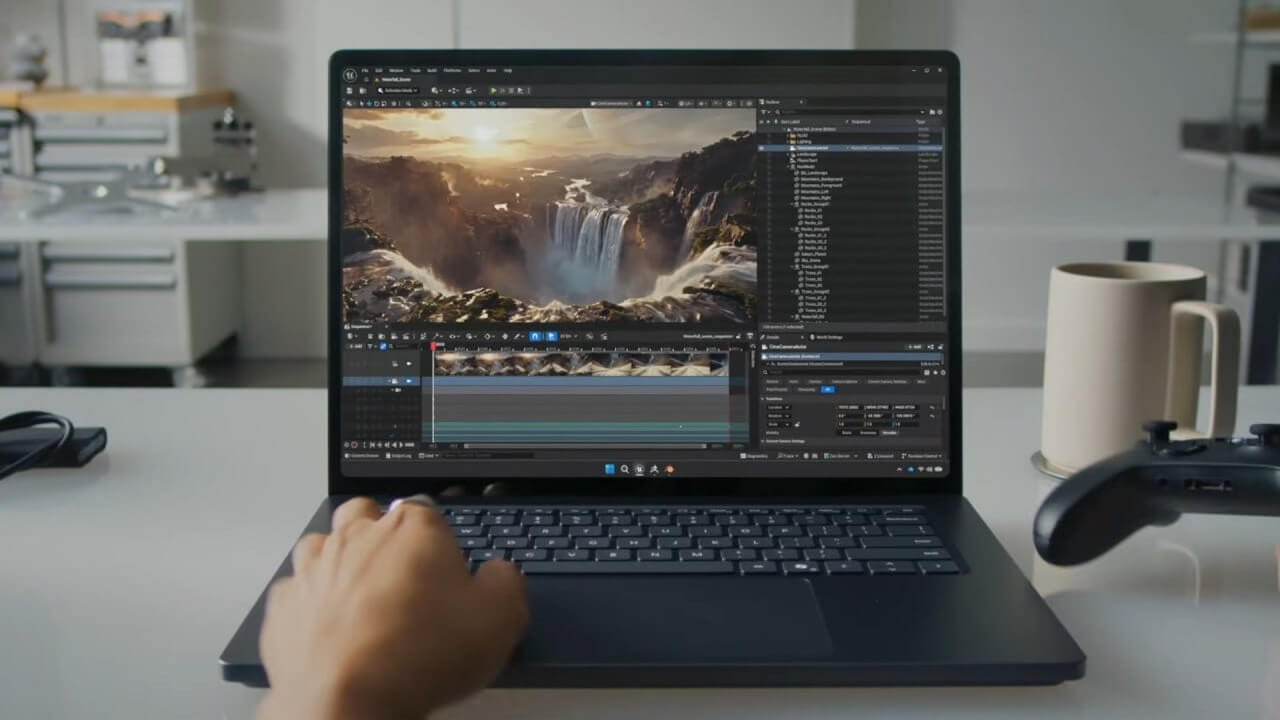Click the Sequencer horizontal timeline scrollbar
This screenshot has width=1280, height=720.
(585, 446)
